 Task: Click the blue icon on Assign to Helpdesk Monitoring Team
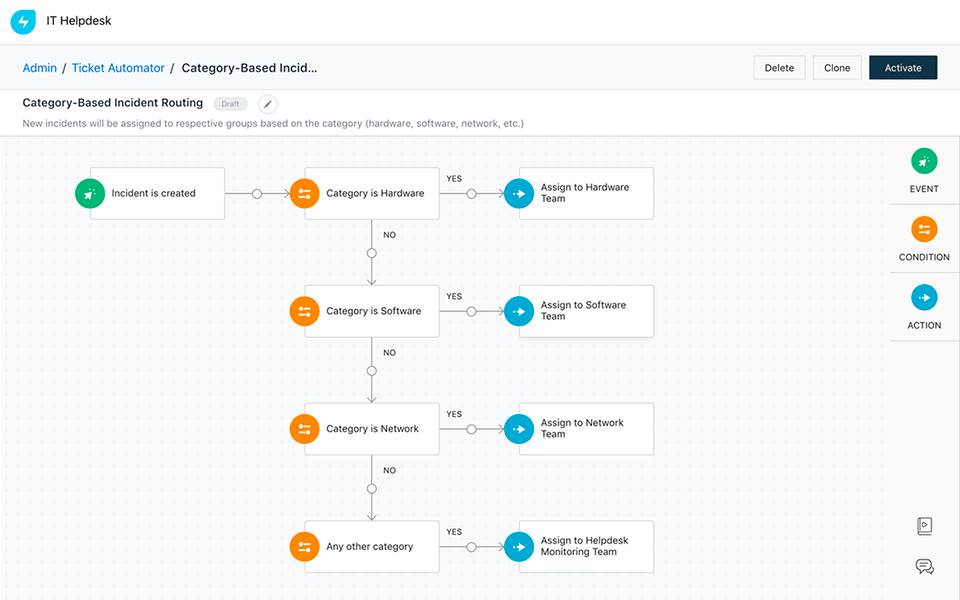coord(518,546)
